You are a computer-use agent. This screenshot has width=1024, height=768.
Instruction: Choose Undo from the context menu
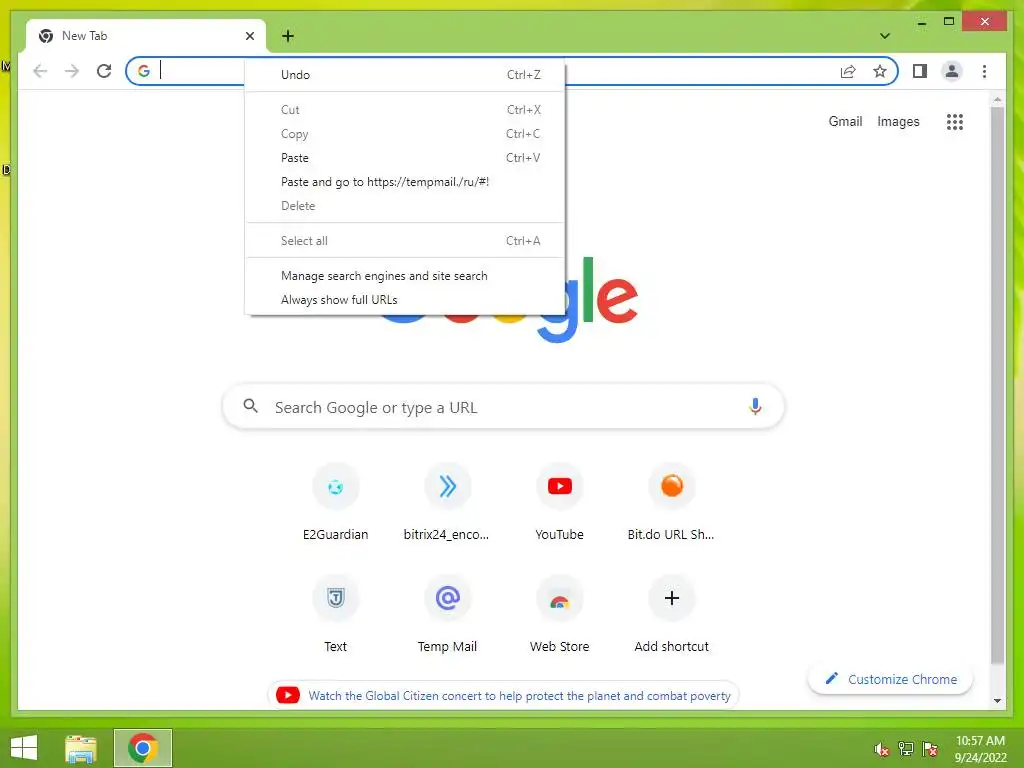click(x=405, y=74)
